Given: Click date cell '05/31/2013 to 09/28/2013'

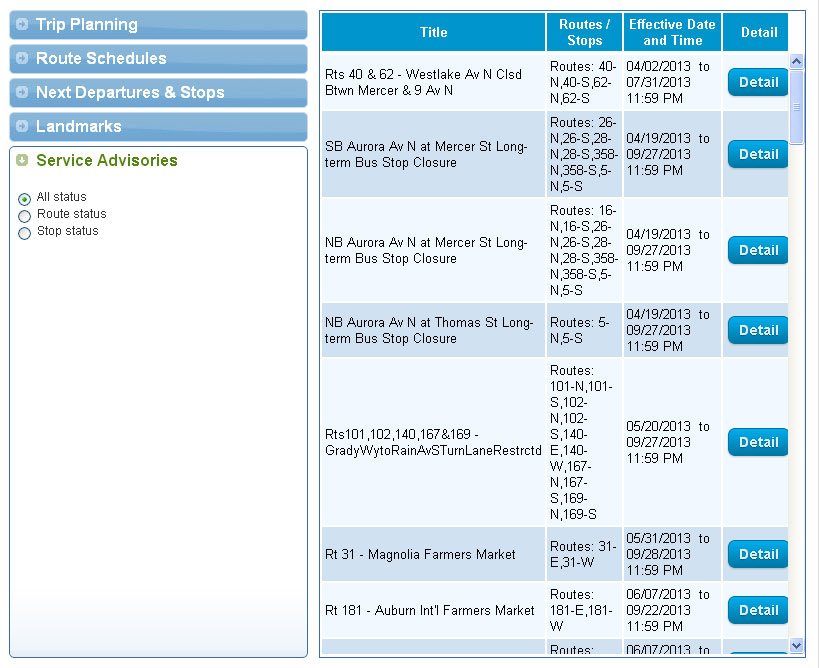Looking at the screenshot, I should click(x=672, y=554).
